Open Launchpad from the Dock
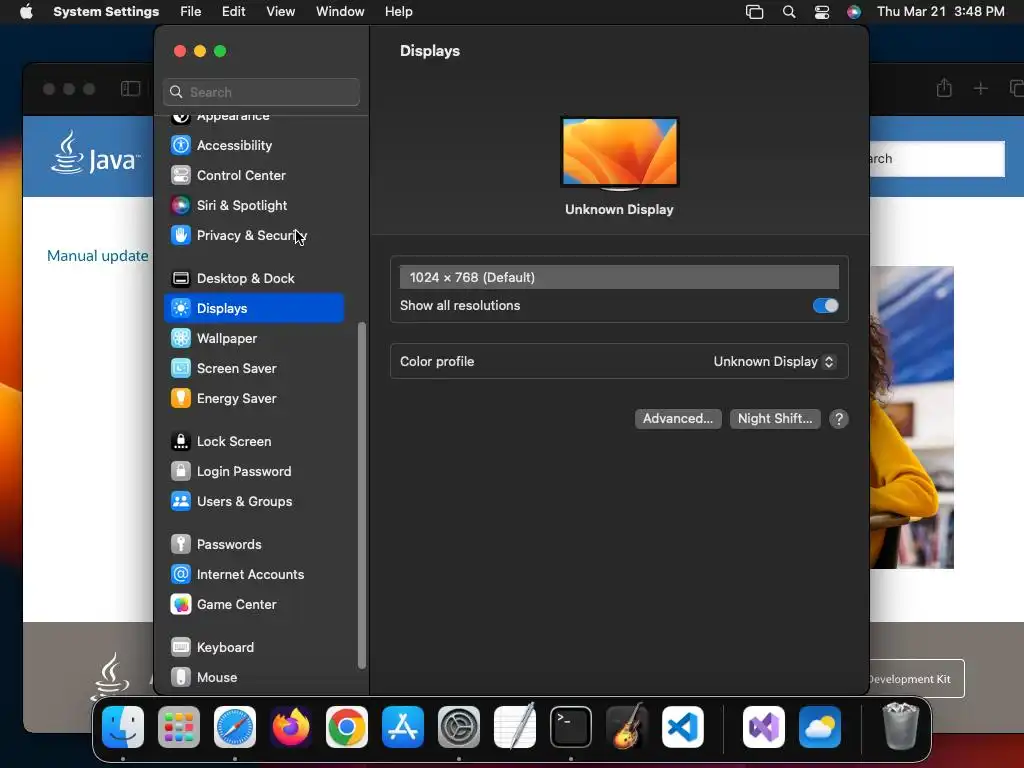 coord(179,727)
